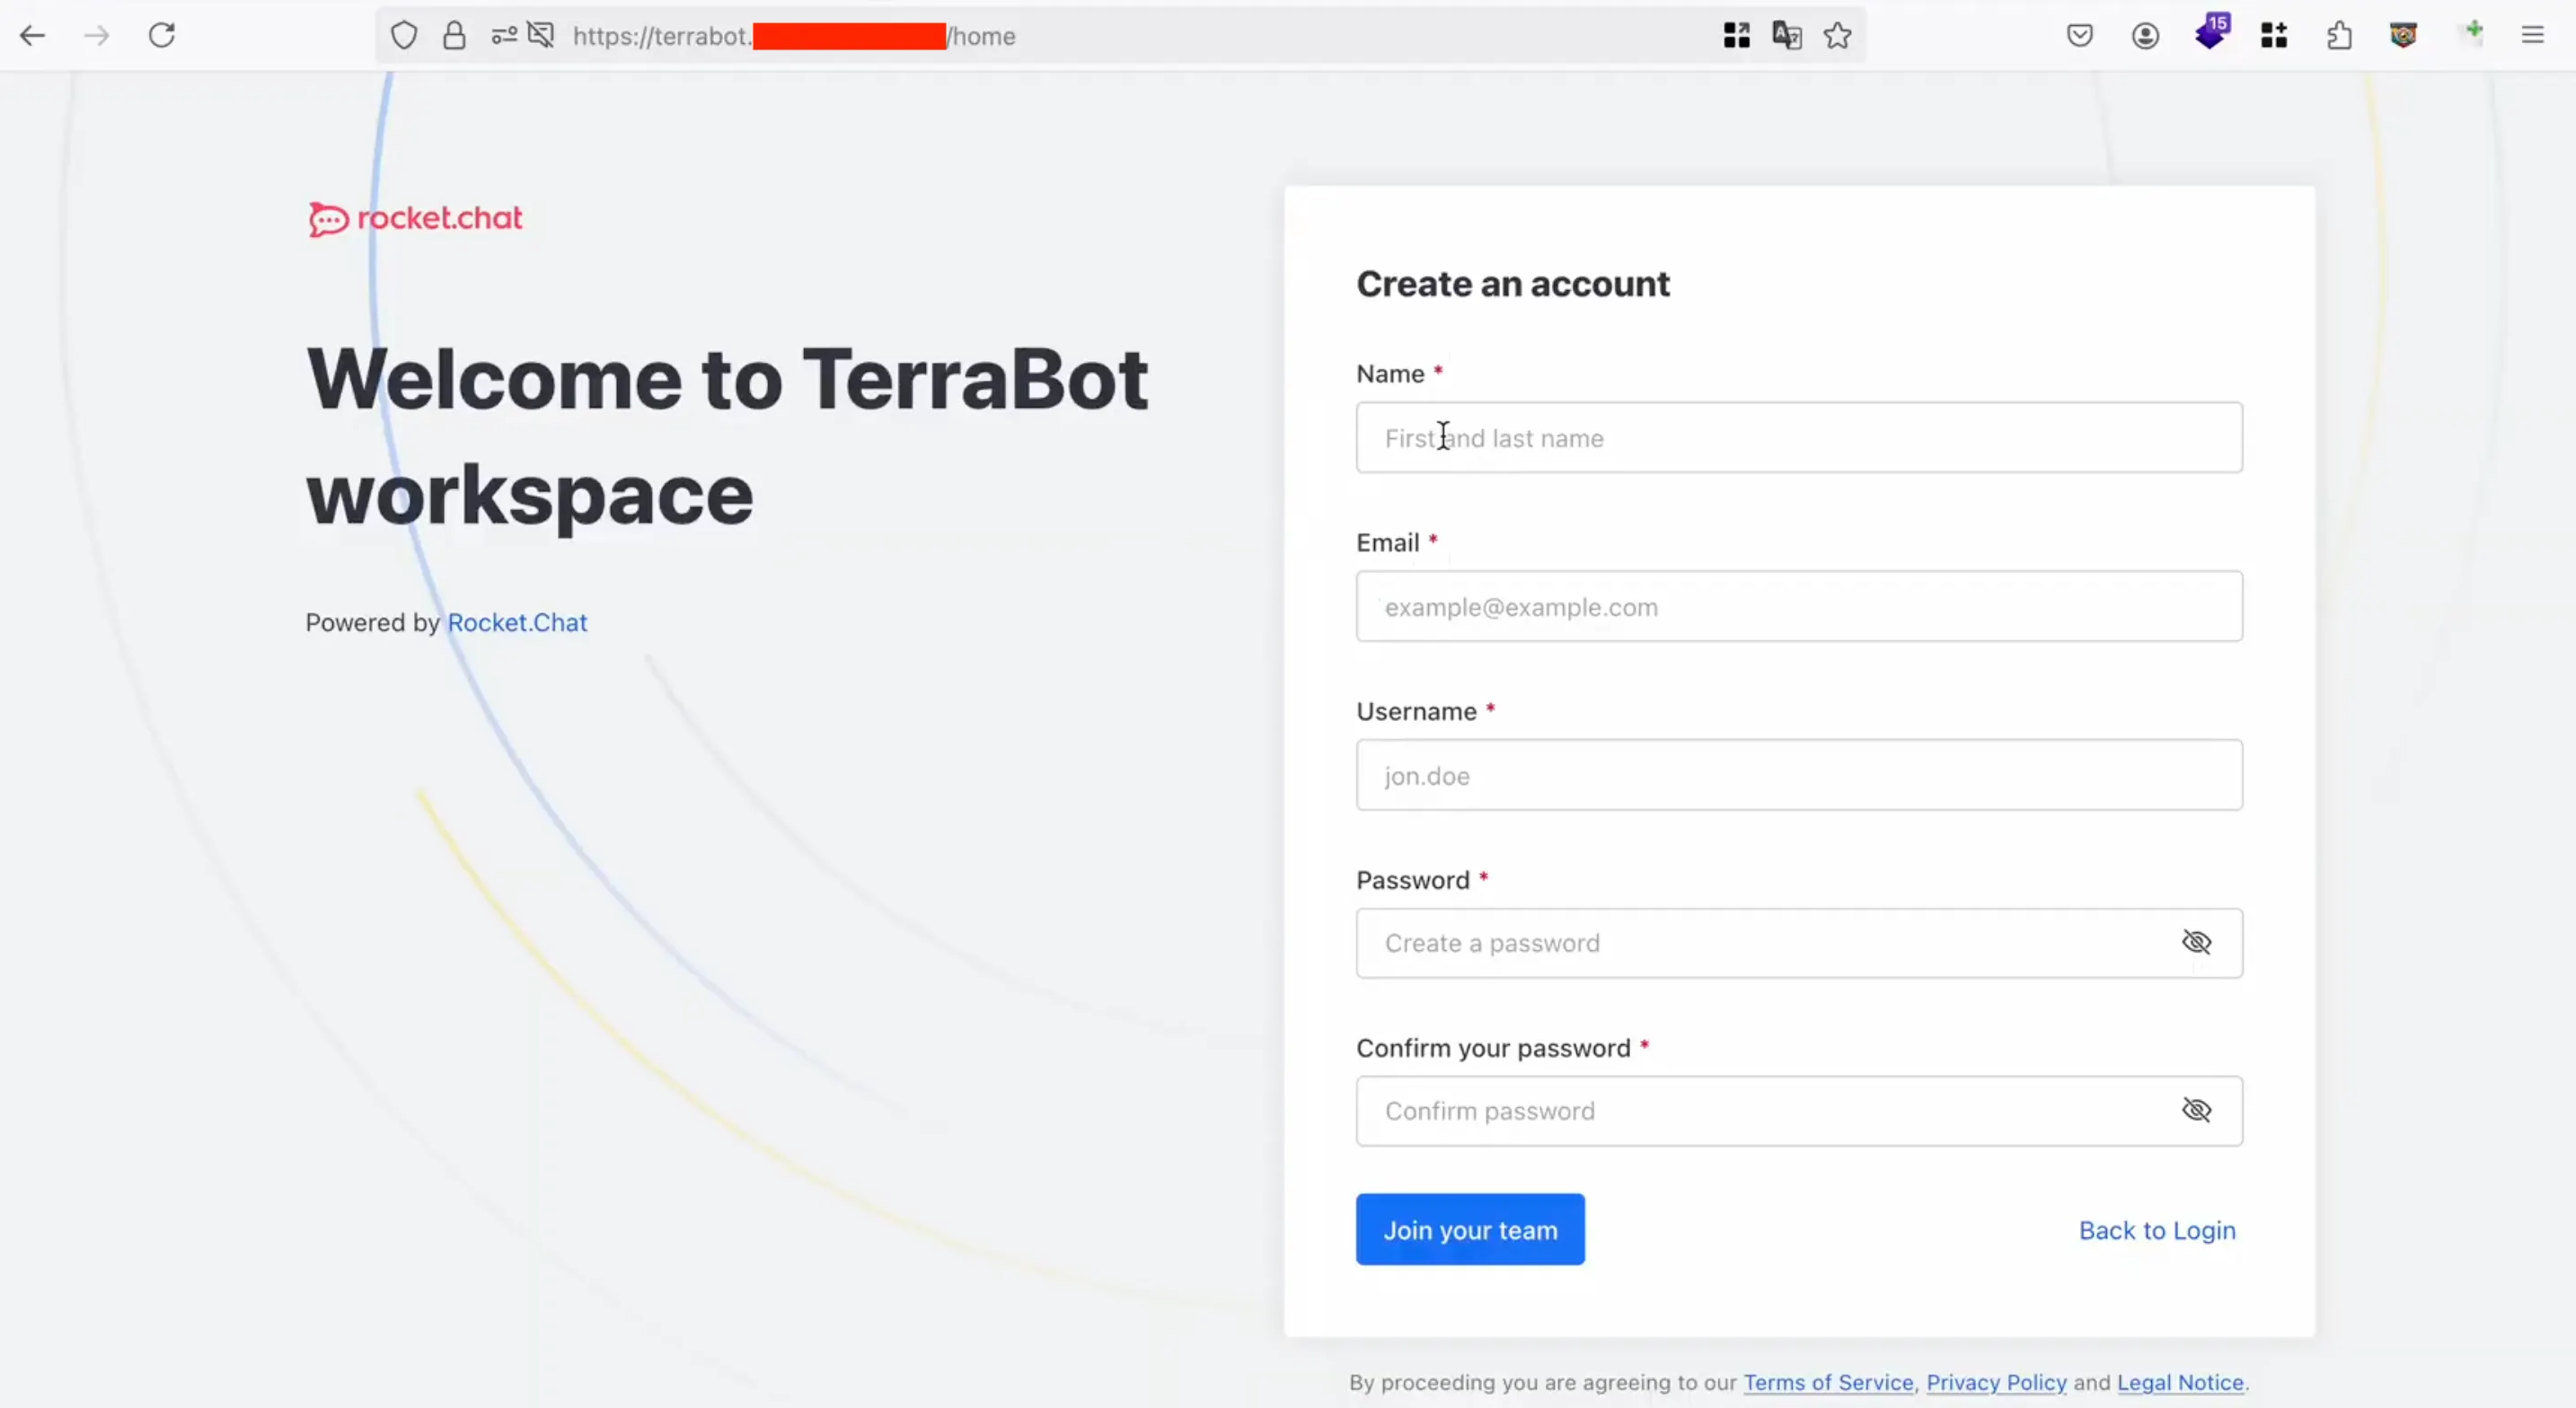The width and height of the screenshot is (2576, 1408).
Task: Bookmark this page with the star
Action: click(1837, 36)
